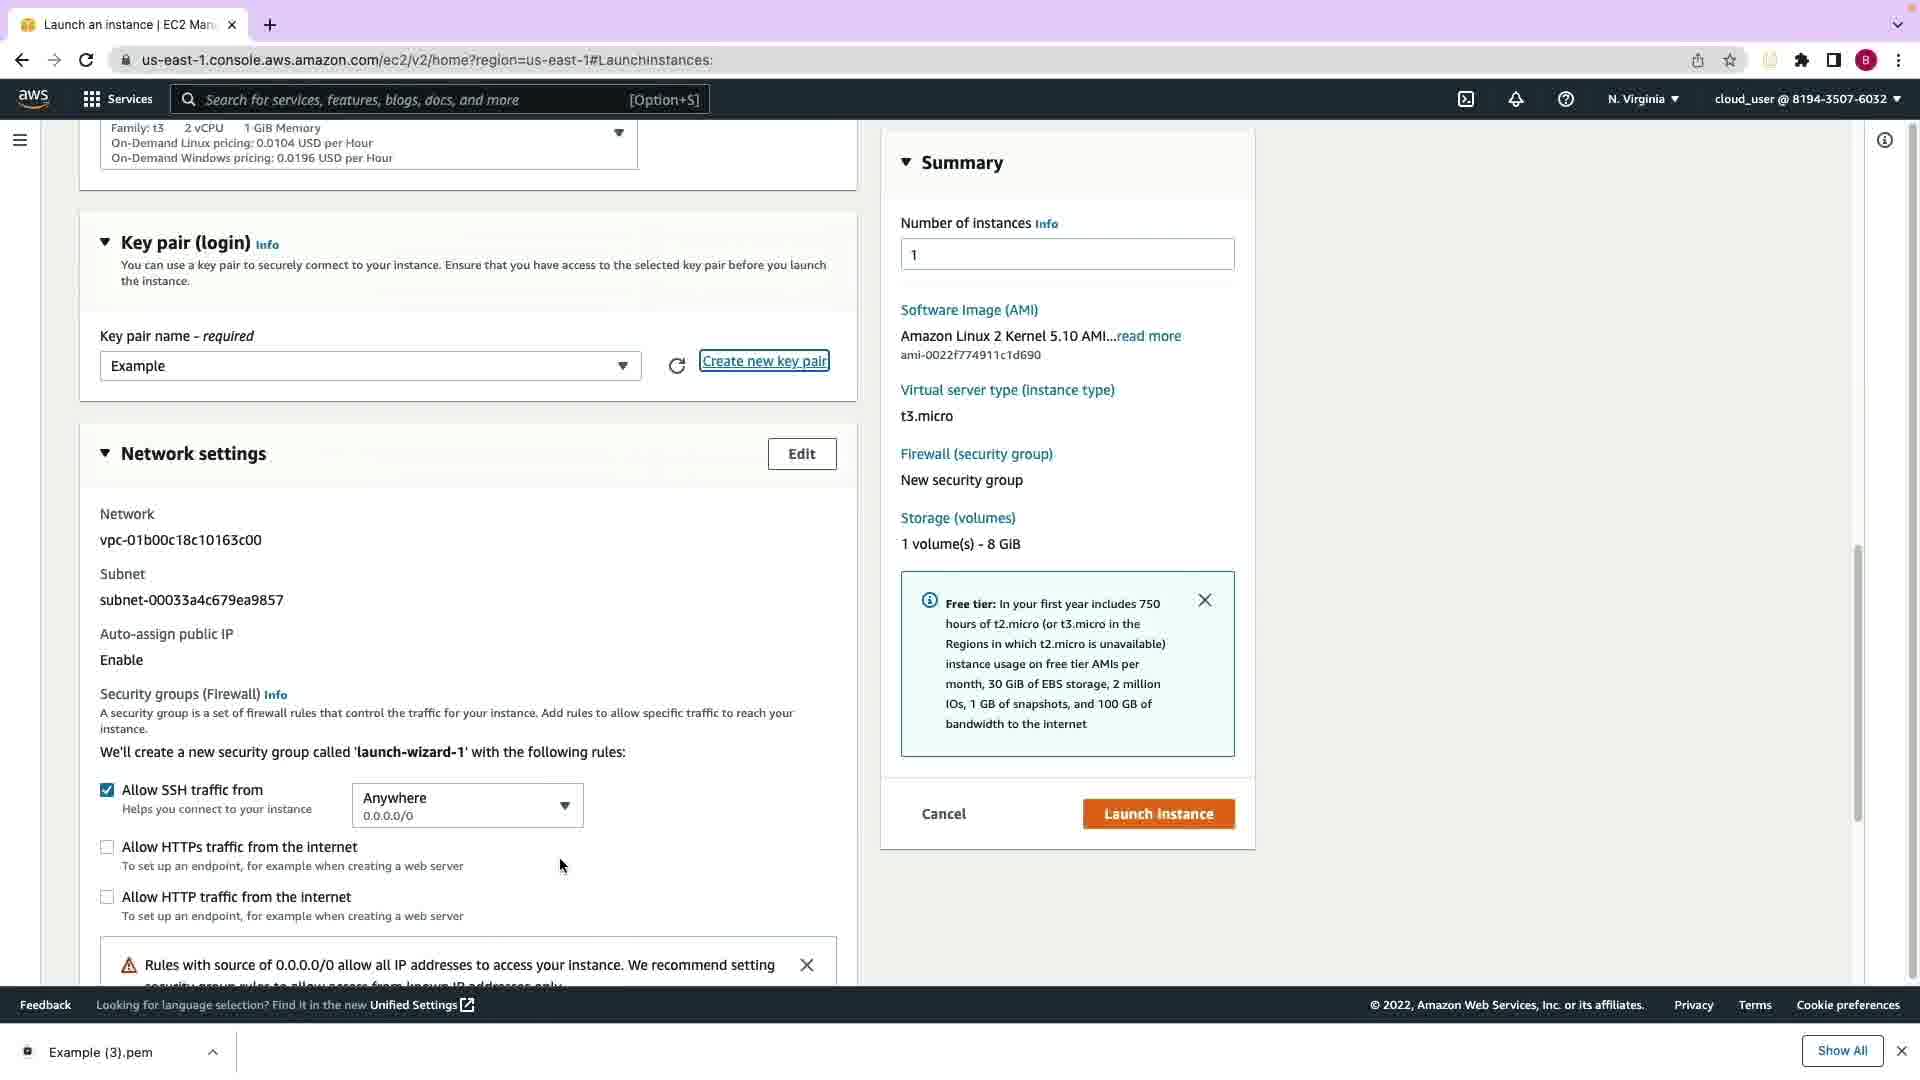Uncheck Allow SSH traffic from

107,790
